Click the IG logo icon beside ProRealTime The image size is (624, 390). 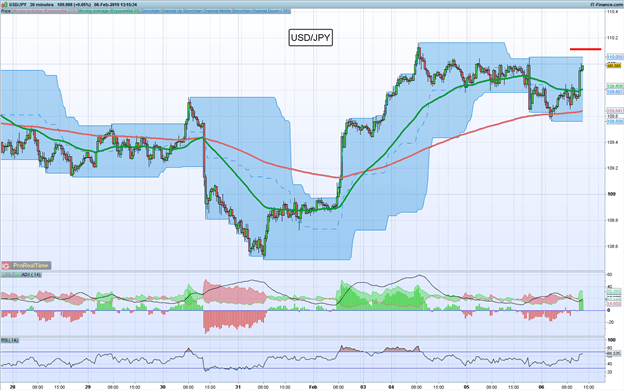6,265
